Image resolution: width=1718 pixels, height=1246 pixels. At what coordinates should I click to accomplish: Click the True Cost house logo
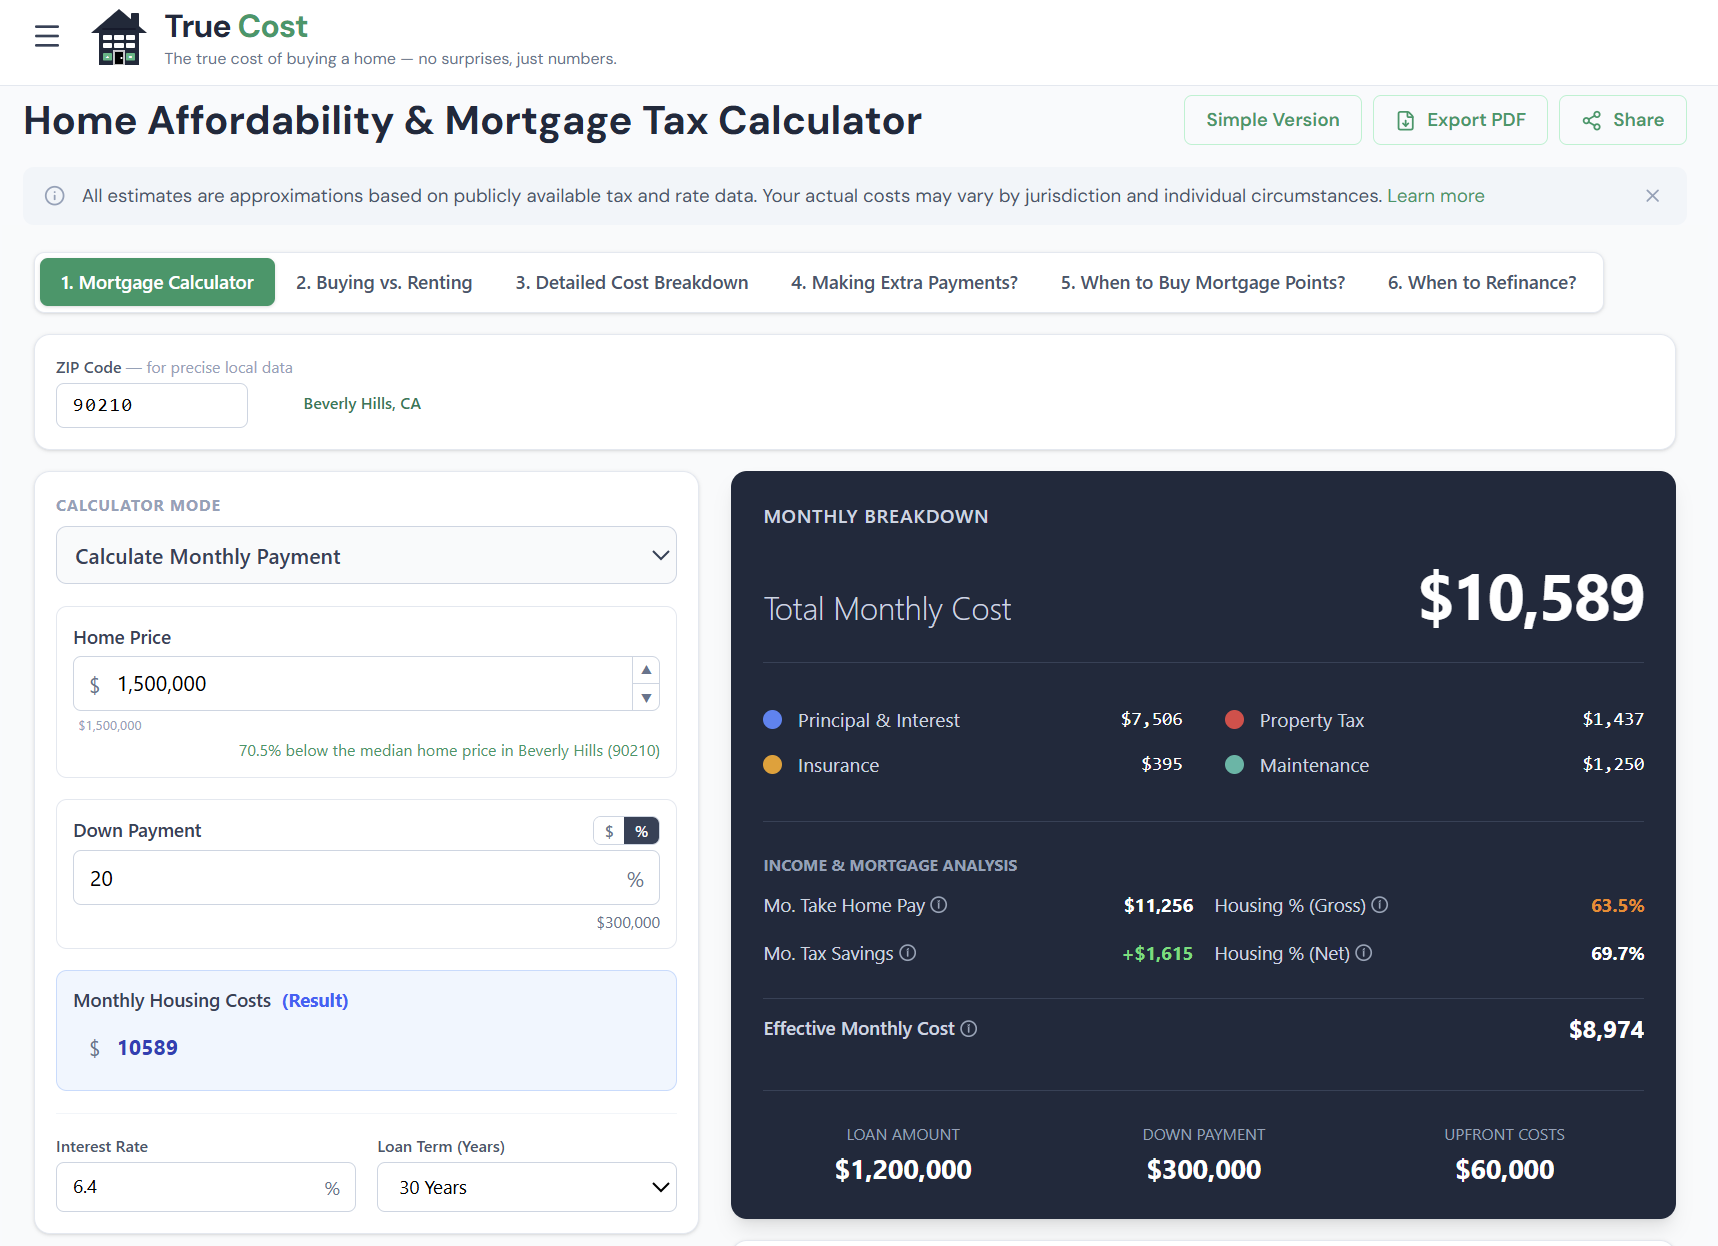click(x=118, y=38)
